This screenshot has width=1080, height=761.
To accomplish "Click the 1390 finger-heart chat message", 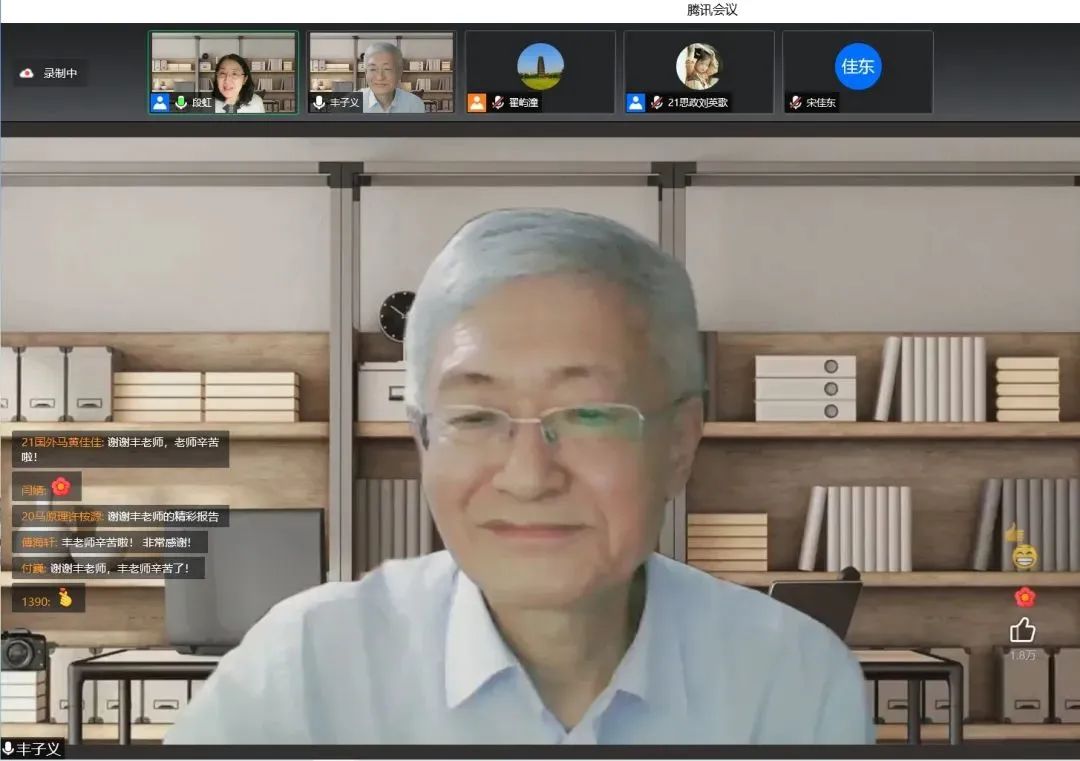I will (x=48, y=600).
